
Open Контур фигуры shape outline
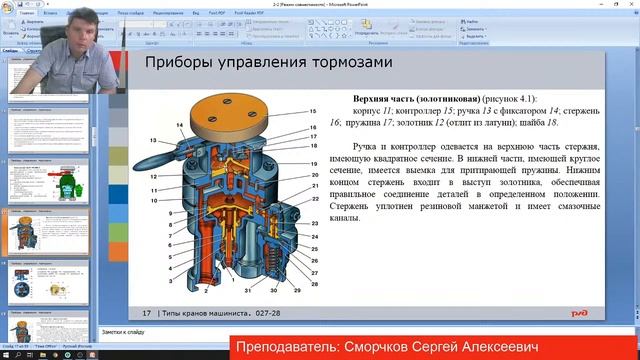(427, 29)
